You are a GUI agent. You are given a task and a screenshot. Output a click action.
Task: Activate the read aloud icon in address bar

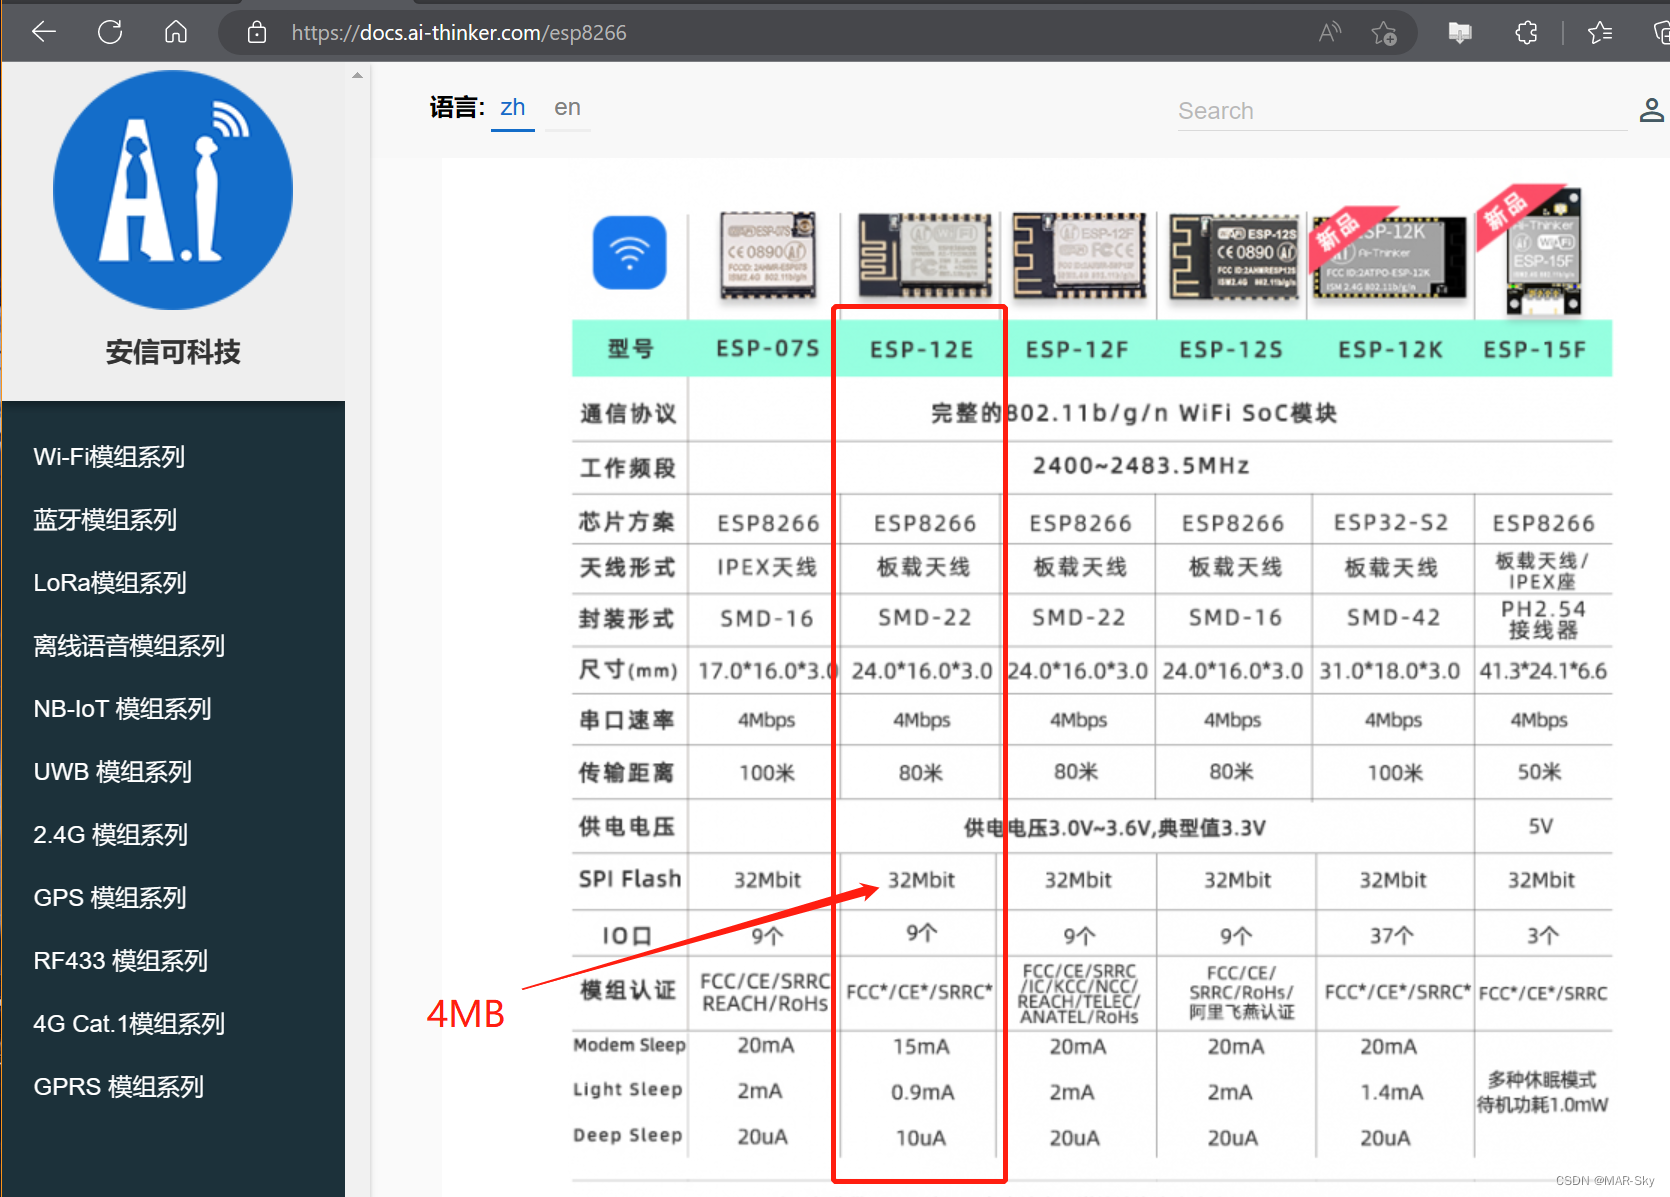1329,32
